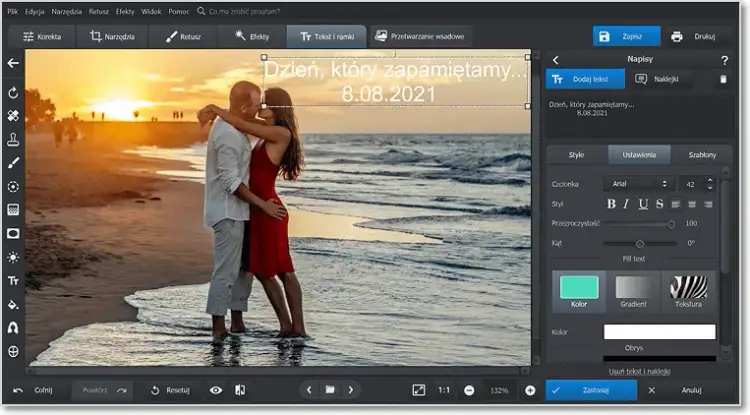
Task: Toggle the eye preview original icon
Action: pos(216,390)
